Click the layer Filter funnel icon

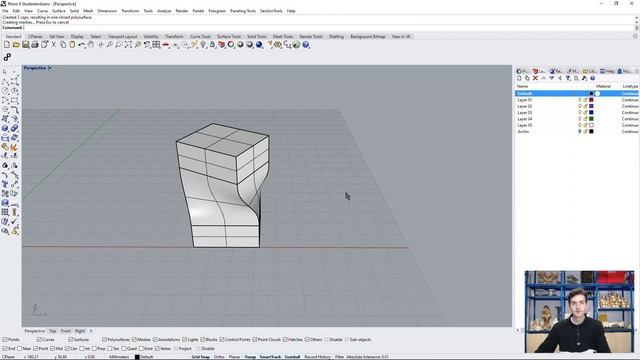pyautogui.click(x=568, y=78)
